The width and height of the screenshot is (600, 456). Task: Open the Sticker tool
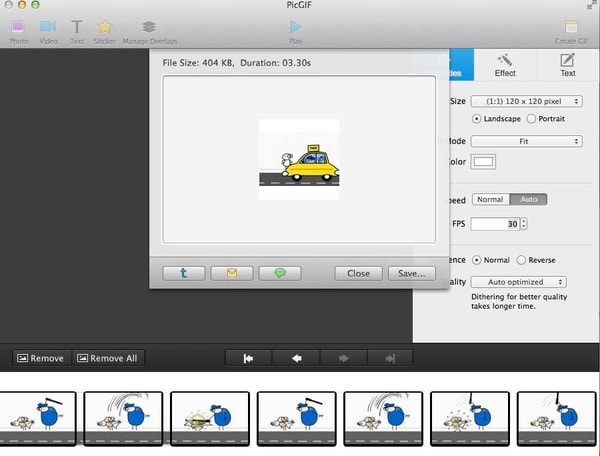click(x=104, y=32)
